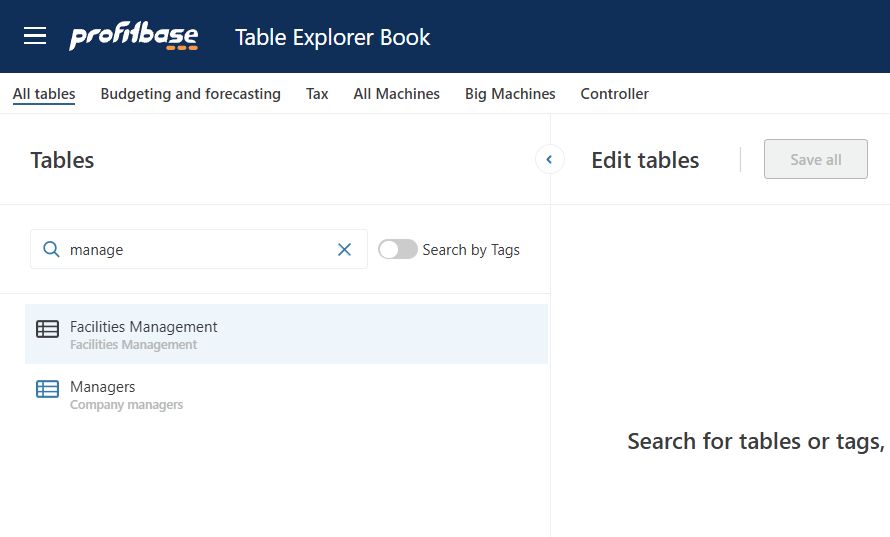This screenshot has height=537, width=890.
Task: Open the Big Machines tab
Action: 510,94
